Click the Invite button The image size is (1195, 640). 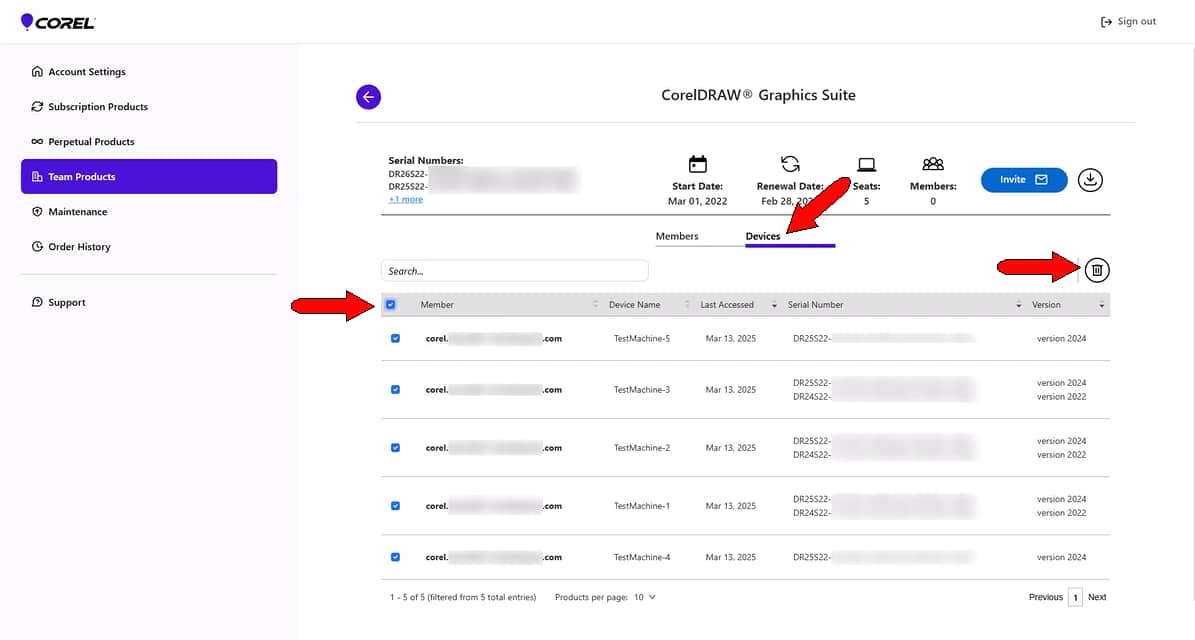point(1024,180)
